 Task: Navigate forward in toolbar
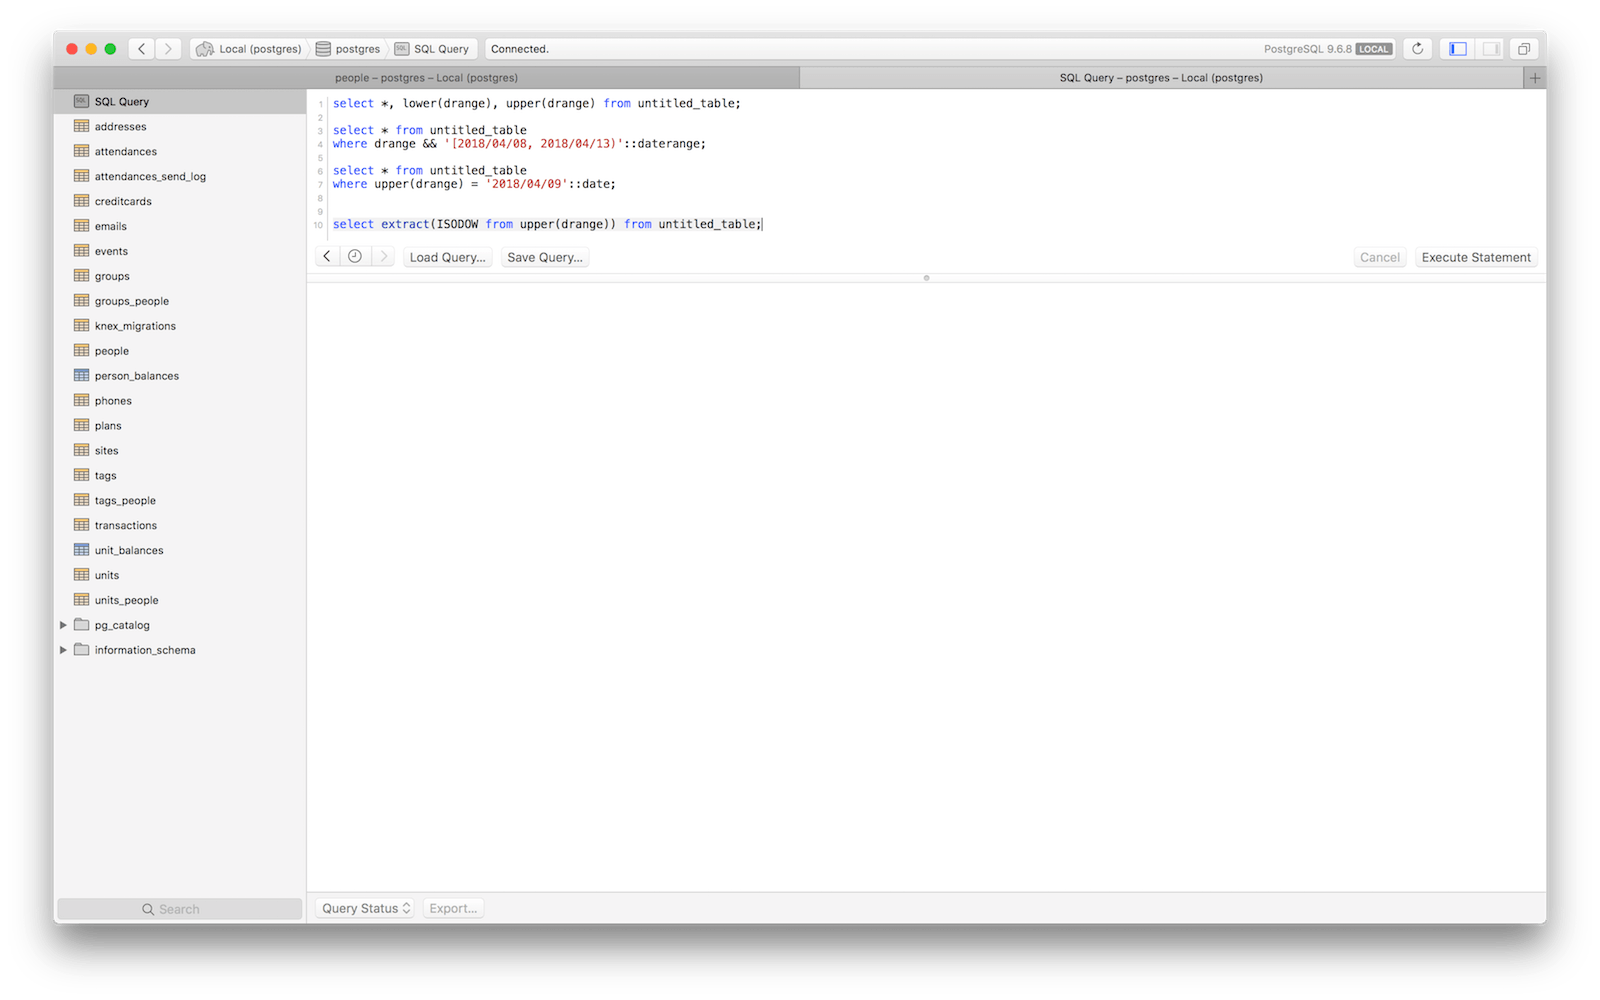click(x=168, y=48)
